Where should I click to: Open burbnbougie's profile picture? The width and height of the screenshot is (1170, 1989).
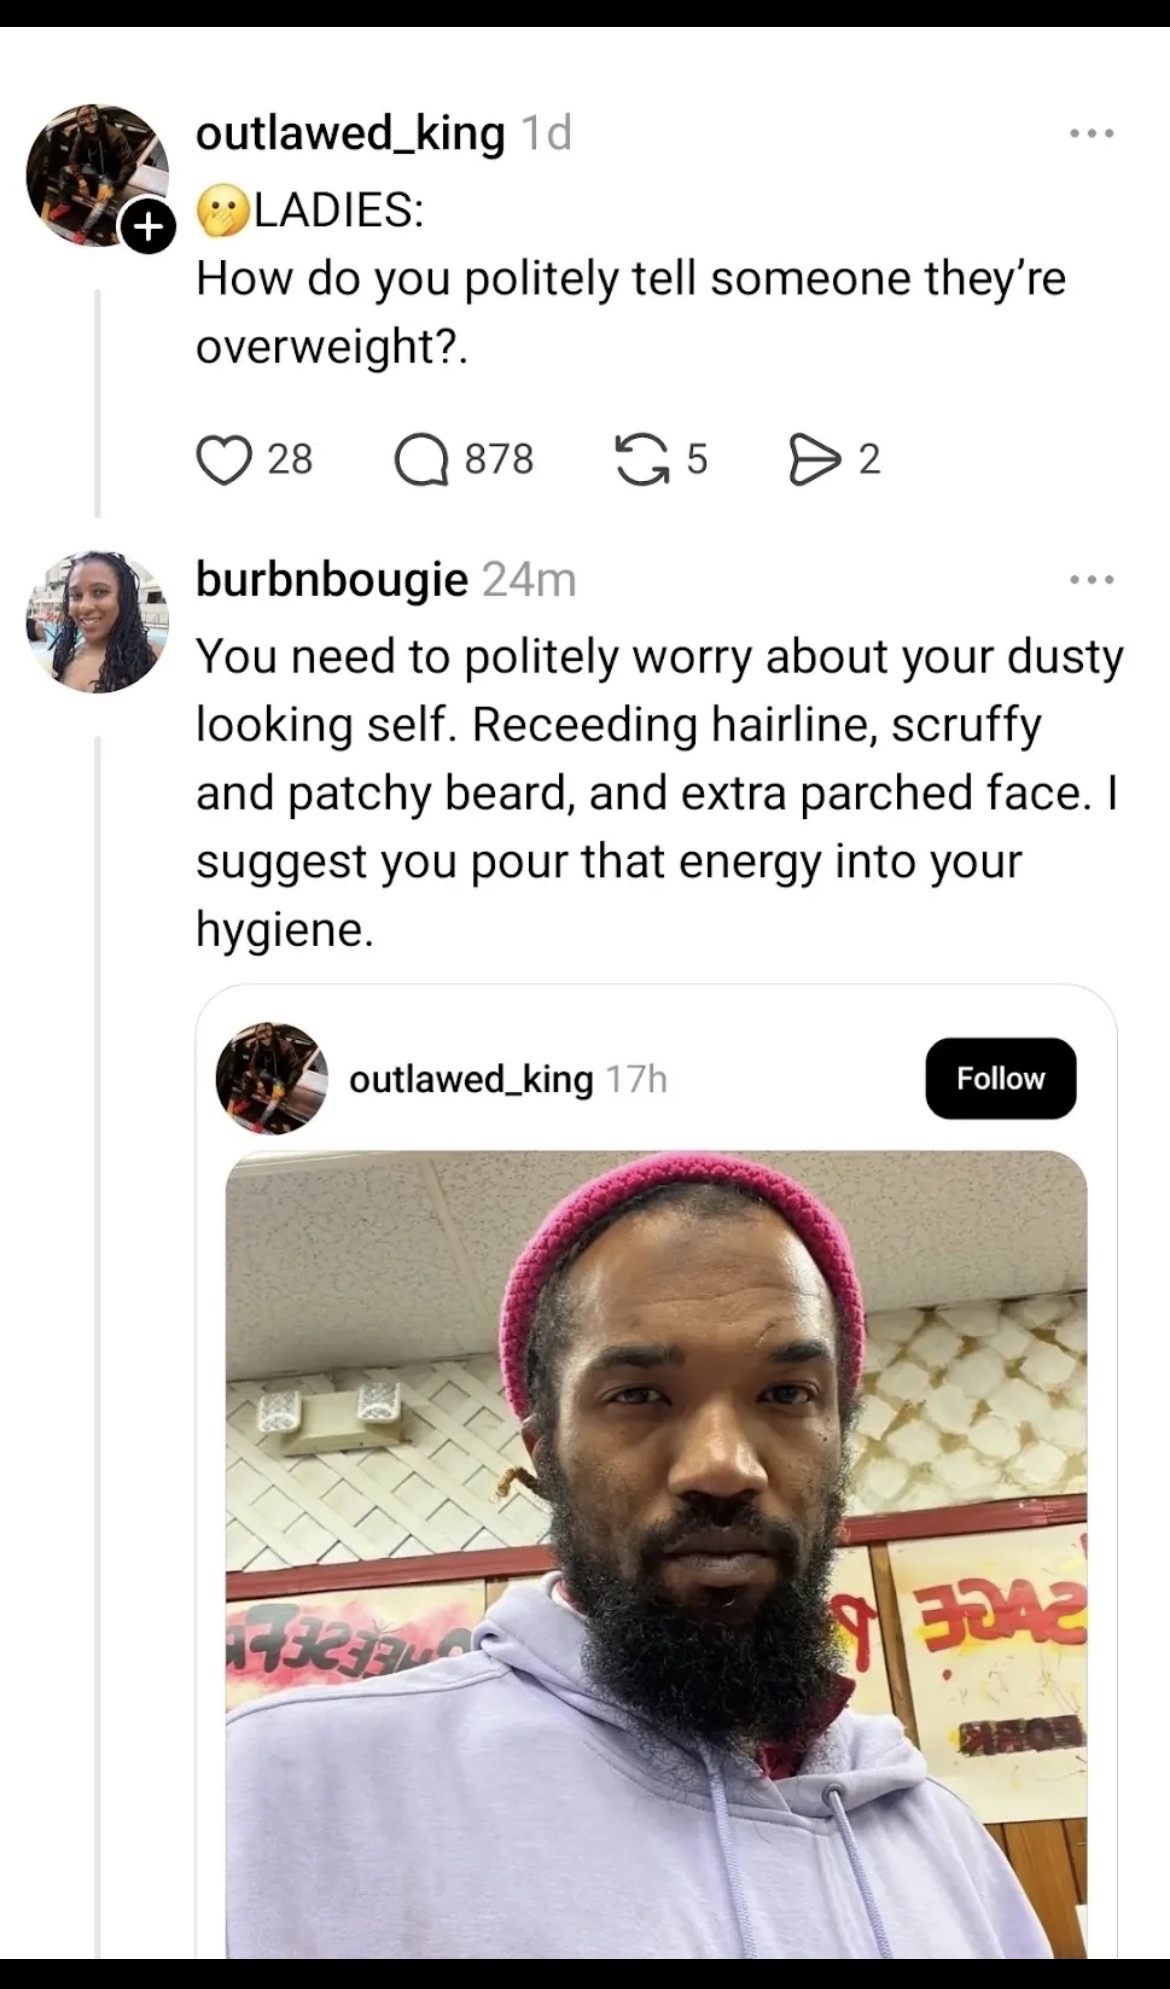point(97,621)
